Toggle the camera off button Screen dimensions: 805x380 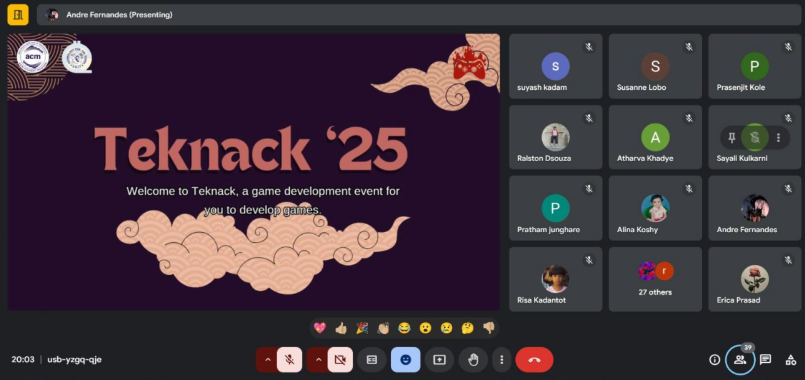tap(340, 359)
